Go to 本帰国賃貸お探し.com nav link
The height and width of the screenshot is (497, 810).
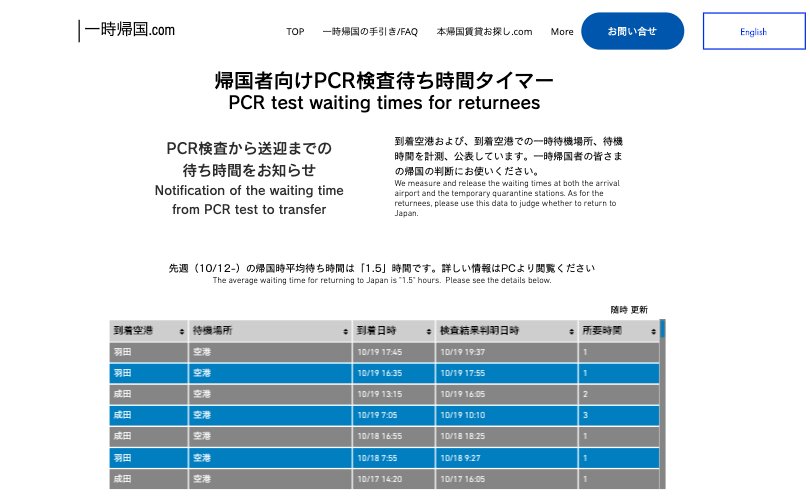(x=484, y=32)
